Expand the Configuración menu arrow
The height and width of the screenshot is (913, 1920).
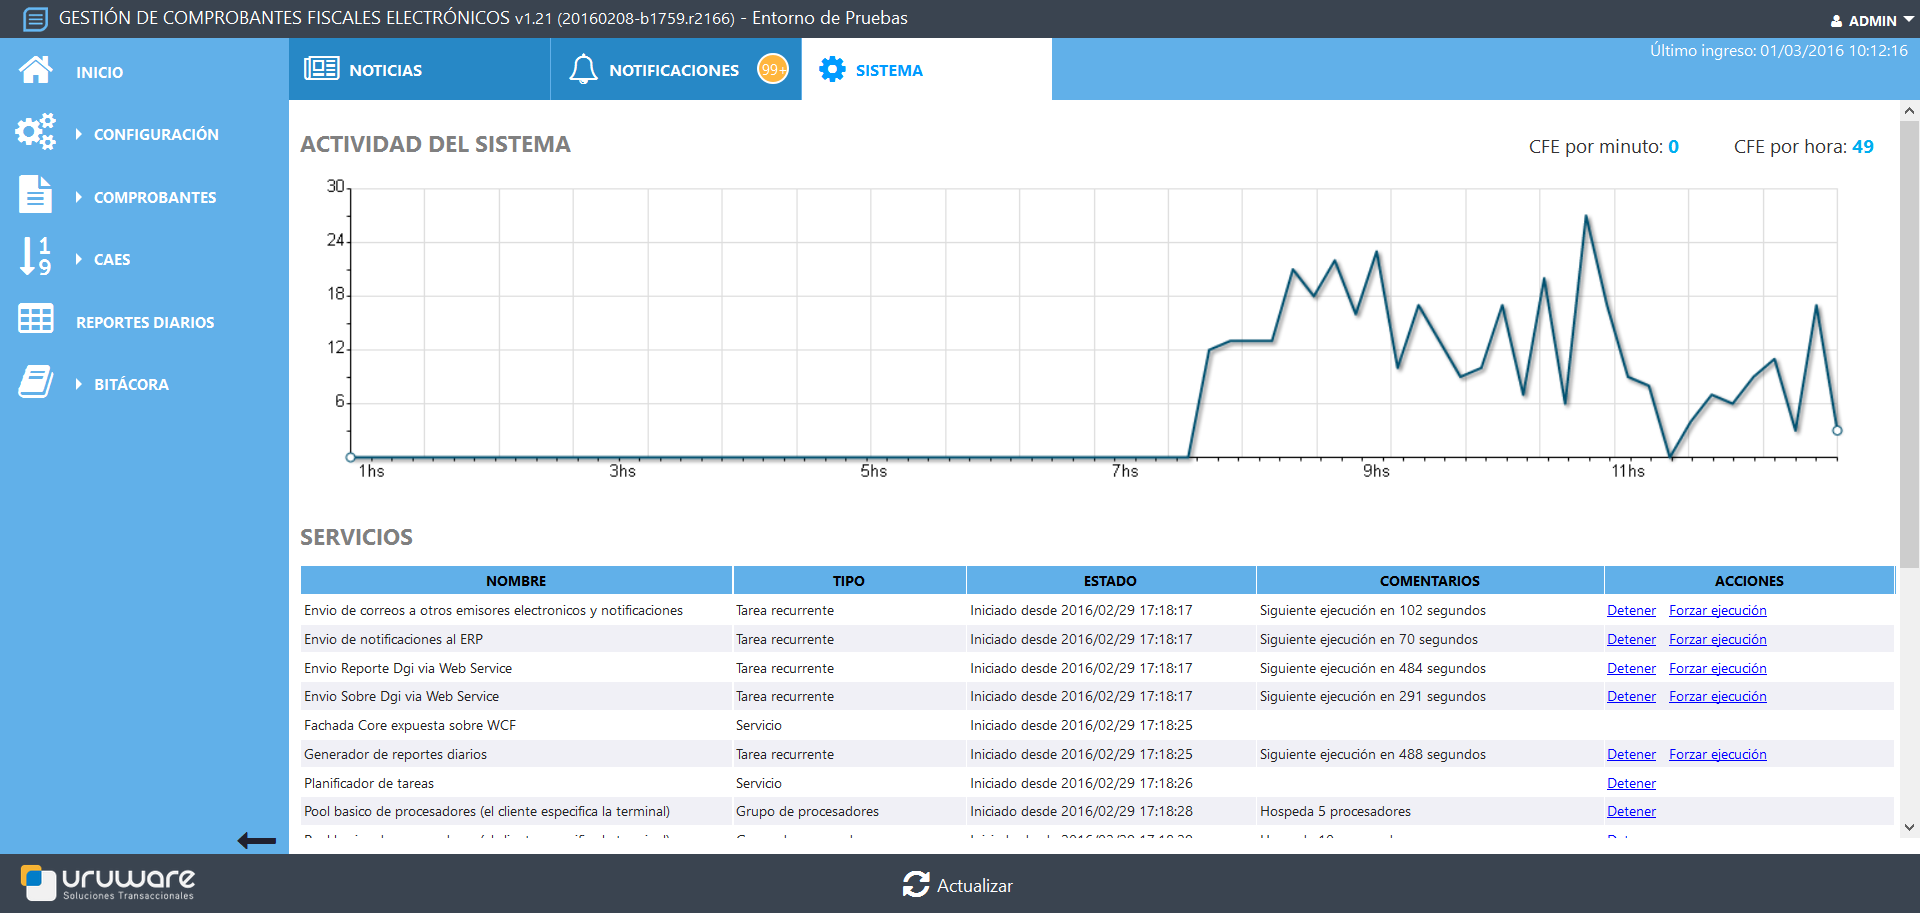(x=79, y=134)
